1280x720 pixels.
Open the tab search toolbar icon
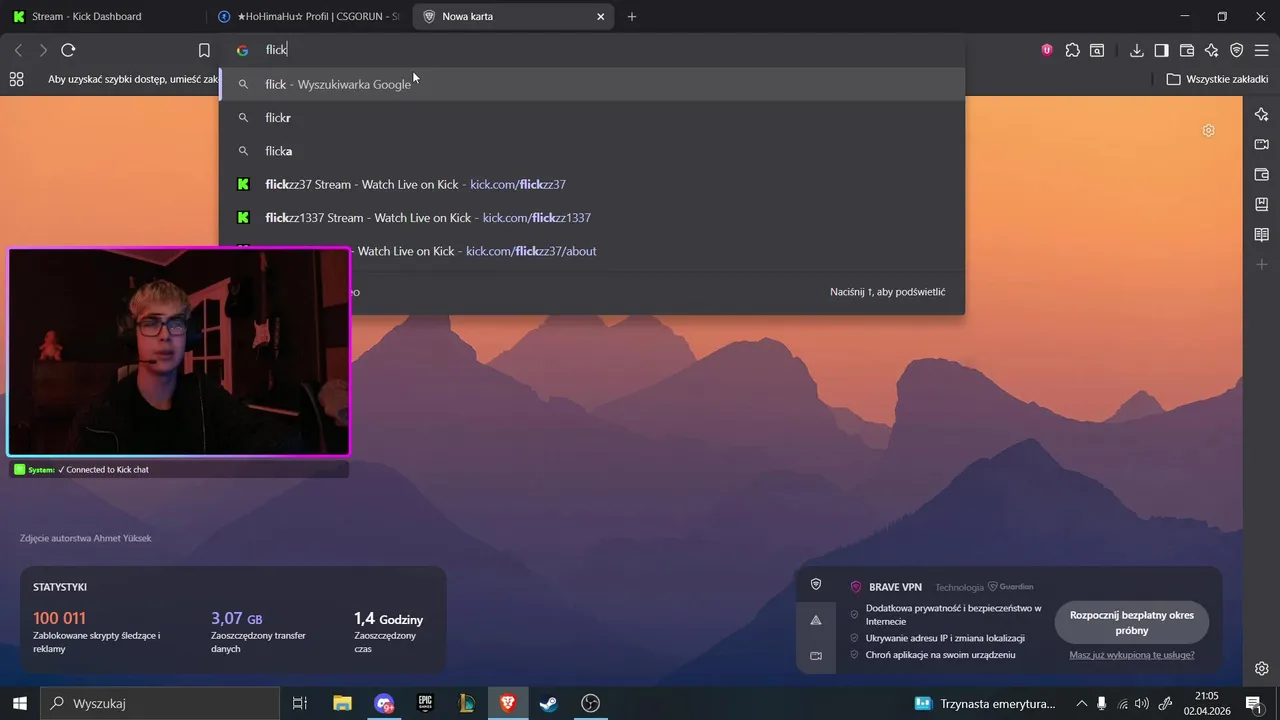tap(1097, 50)
